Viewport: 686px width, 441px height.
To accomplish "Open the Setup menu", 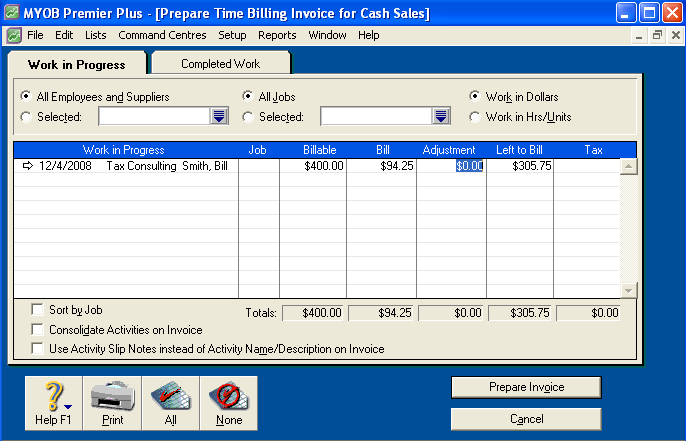I will coord(232,35).
